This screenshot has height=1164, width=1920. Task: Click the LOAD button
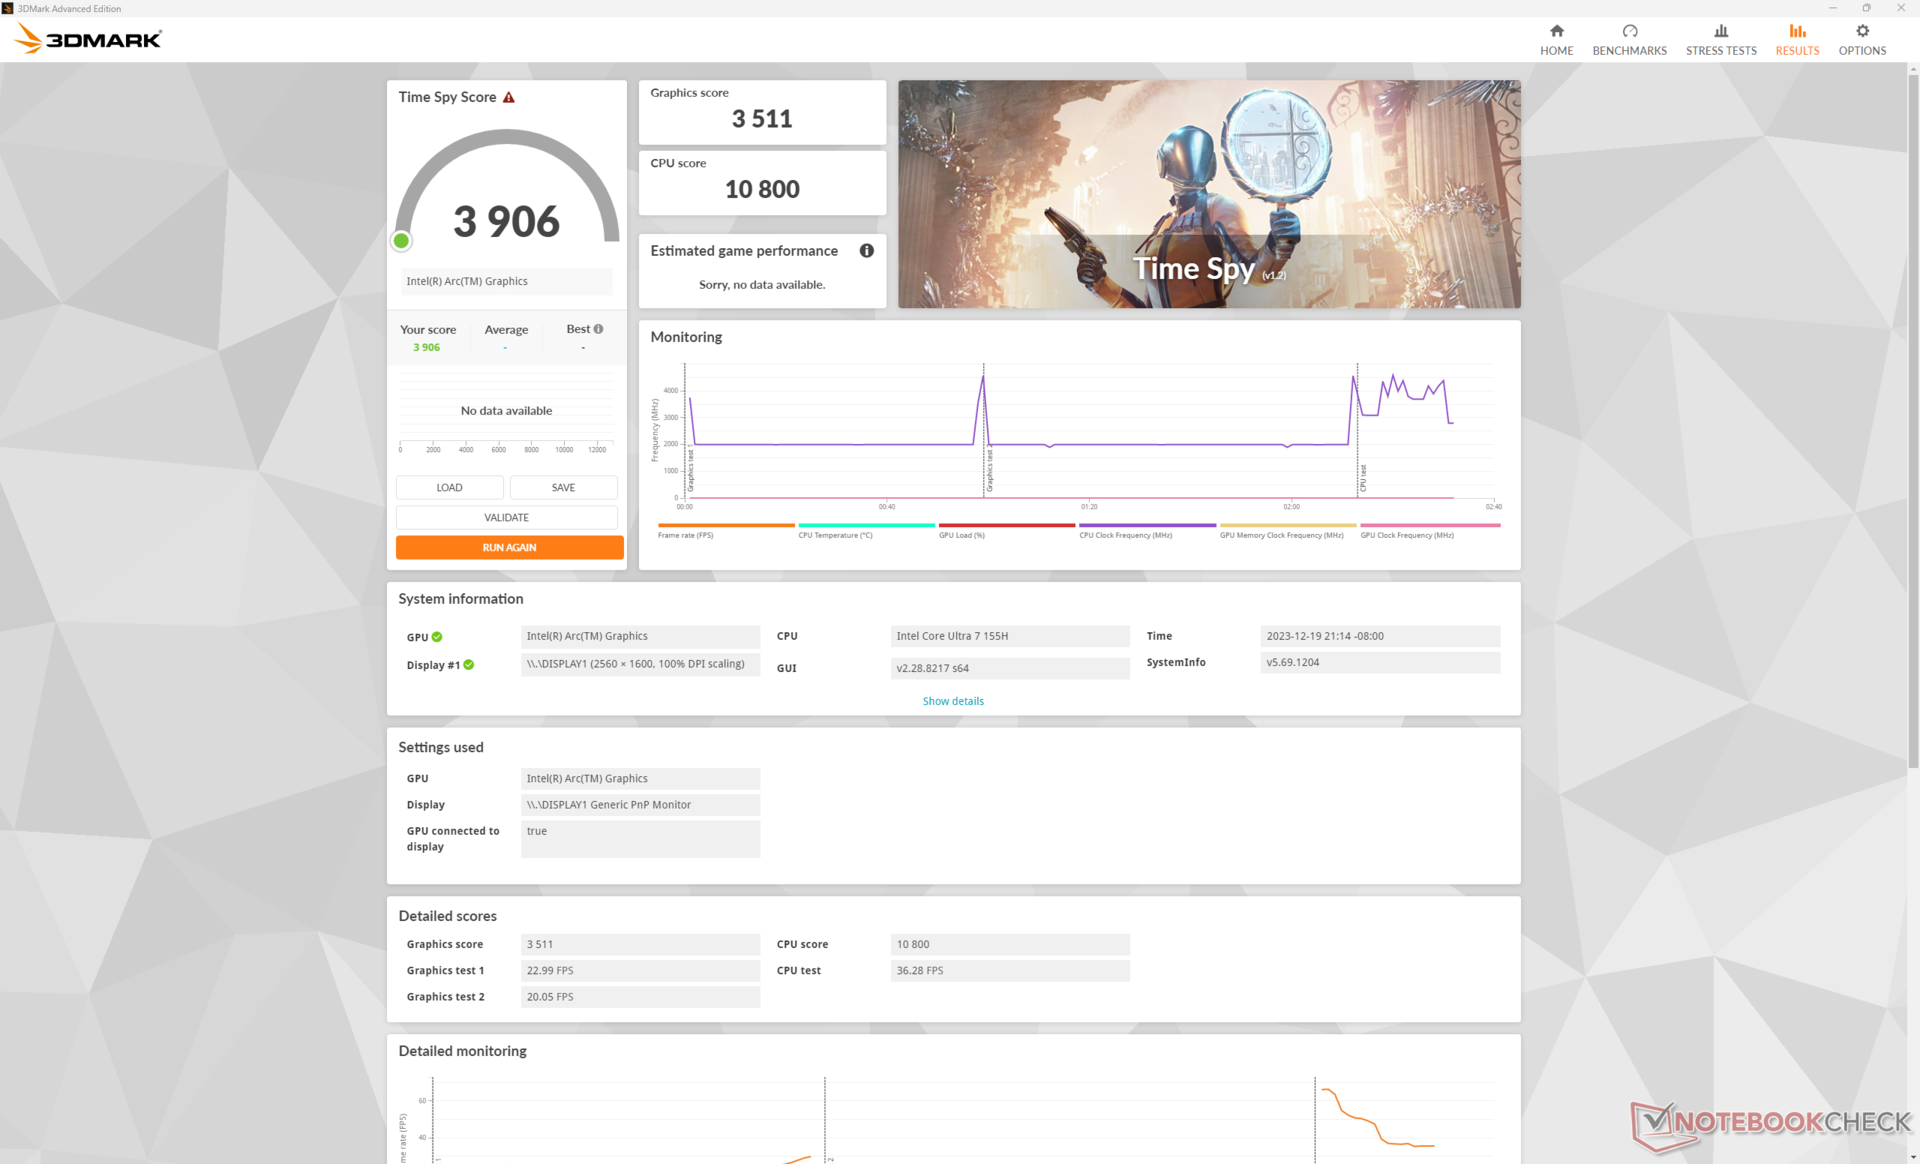(449, 487)
